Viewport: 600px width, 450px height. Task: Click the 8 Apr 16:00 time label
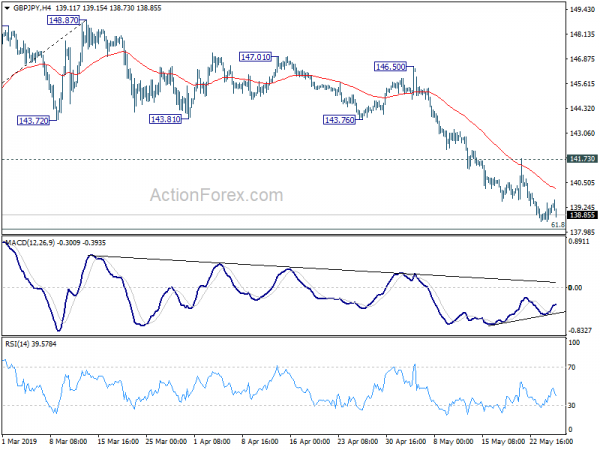(x=260, y=441)
